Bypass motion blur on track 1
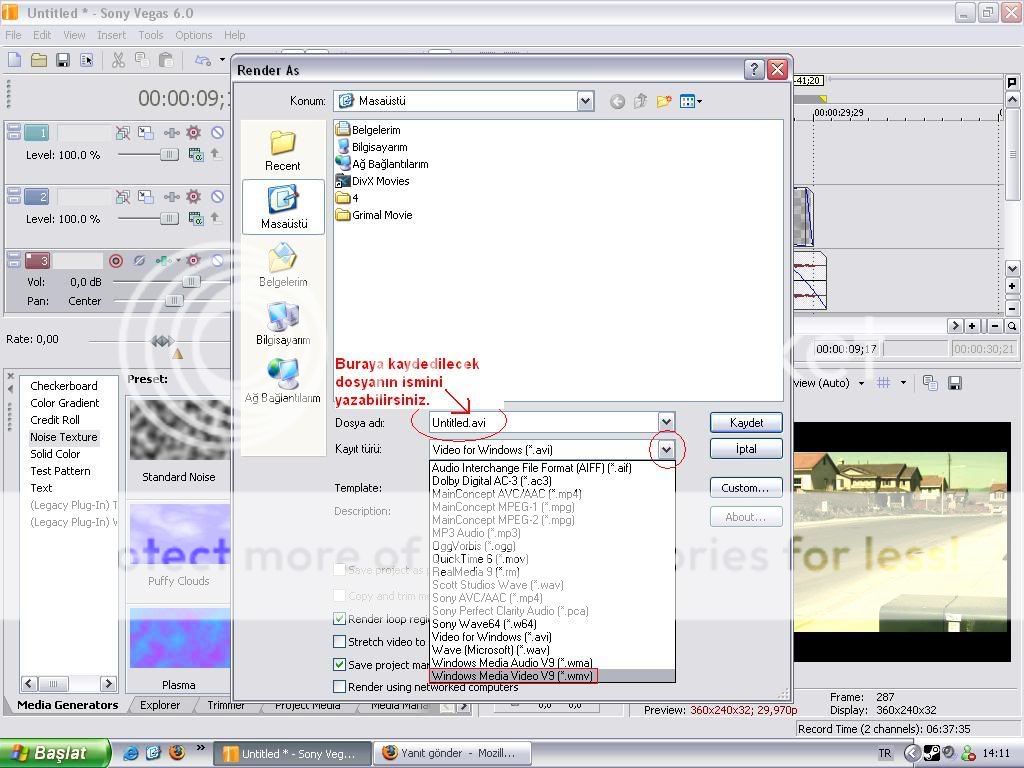The image size is (1024, 768). (122, 133)
